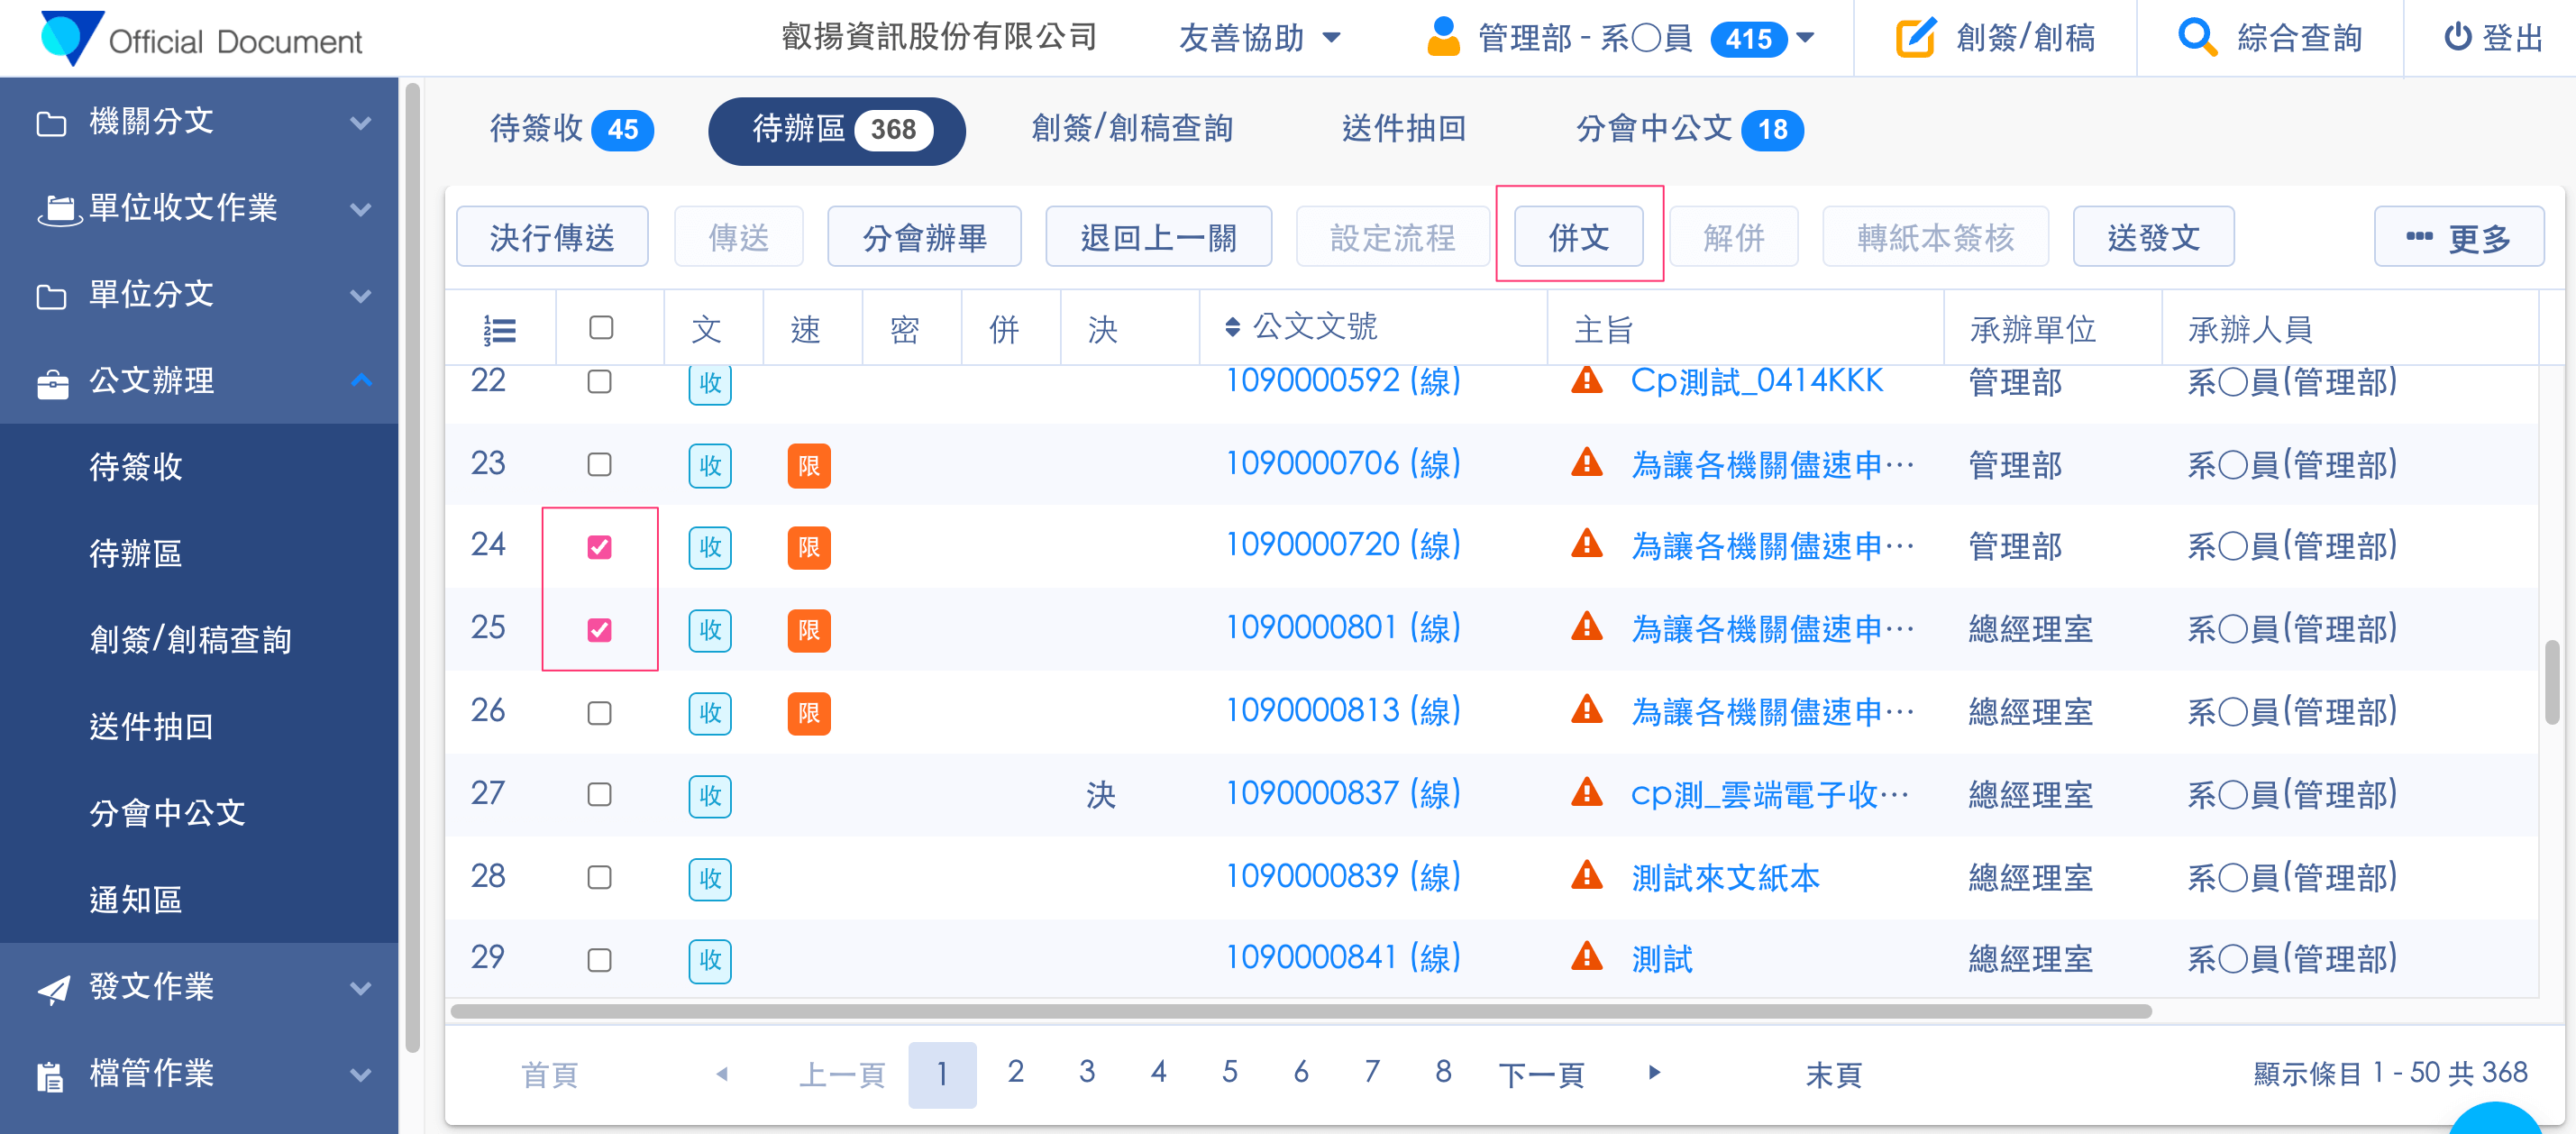Click the 發文作業 paper plane icon
The width and height of the screenshot is (2576, 1134).
pos(54,988)
